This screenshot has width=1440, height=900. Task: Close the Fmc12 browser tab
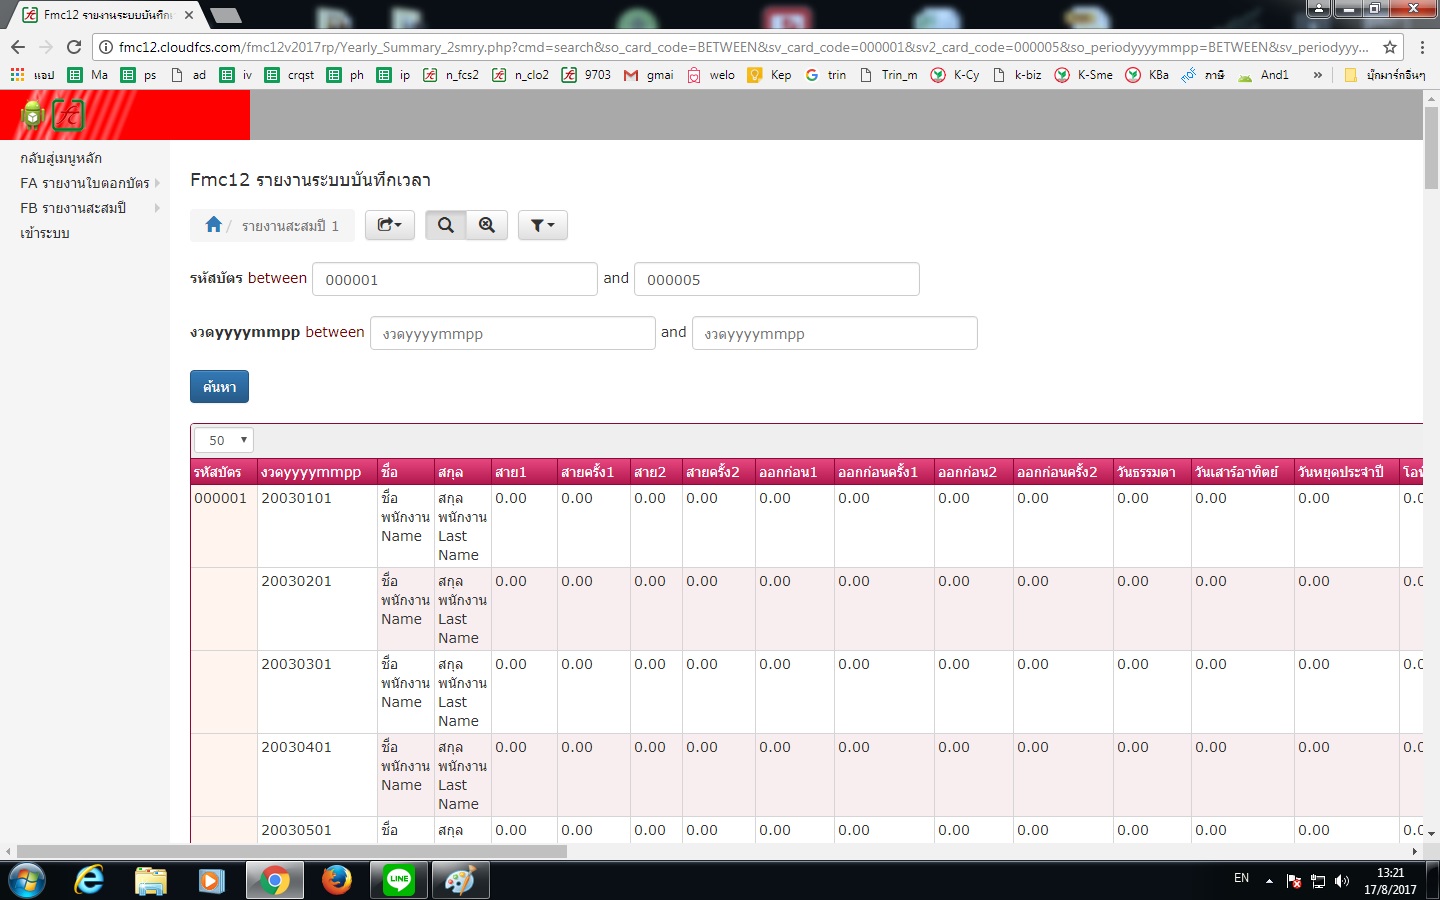[x=189, y=15]
